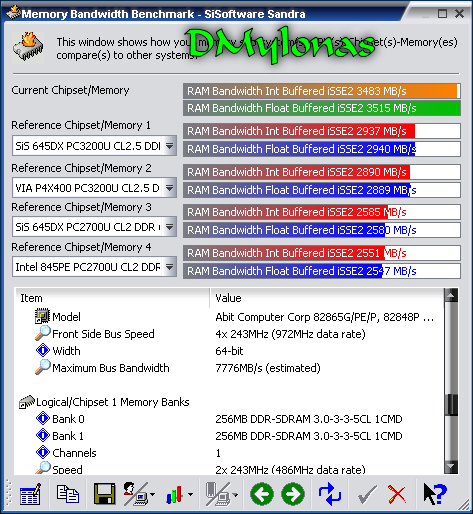Click the Item column header
This screenshot has width=473, height=514.
pyautogui.click(x=112, y=298)
